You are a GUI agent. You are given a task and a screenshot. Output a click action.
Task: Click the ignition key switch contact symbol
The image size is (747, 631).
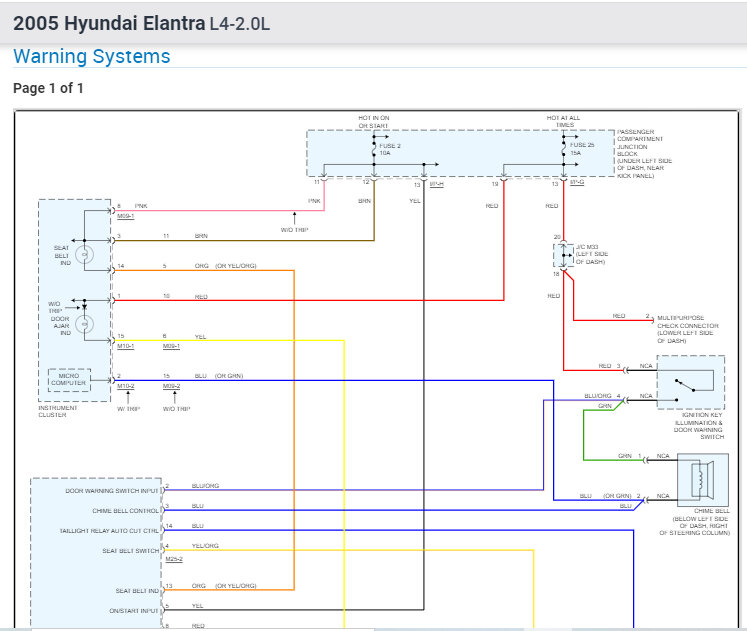[x=686, y=386]
